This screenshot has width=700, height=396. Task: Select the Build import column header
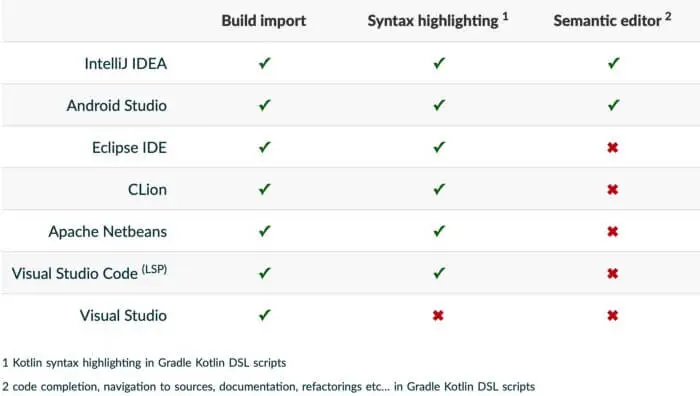[x=264, y=21]
